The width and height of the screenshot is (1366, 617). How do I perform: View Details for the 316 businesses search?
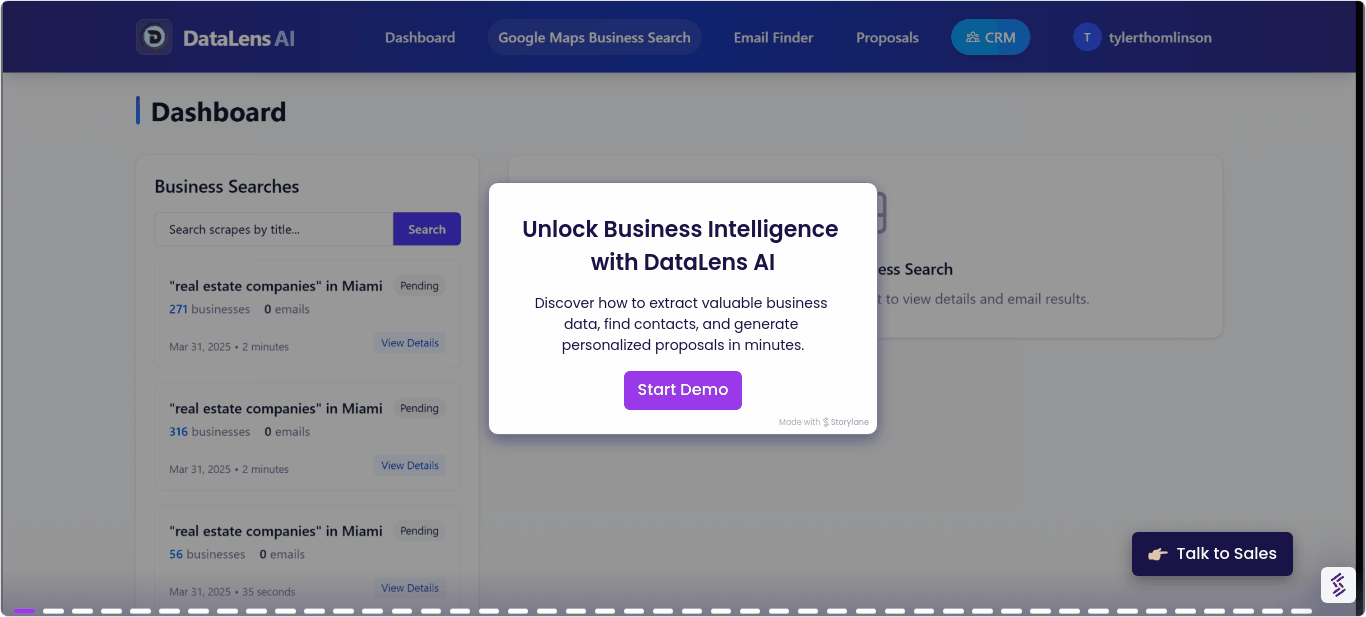pyautogui.click(x=410, y=465)
